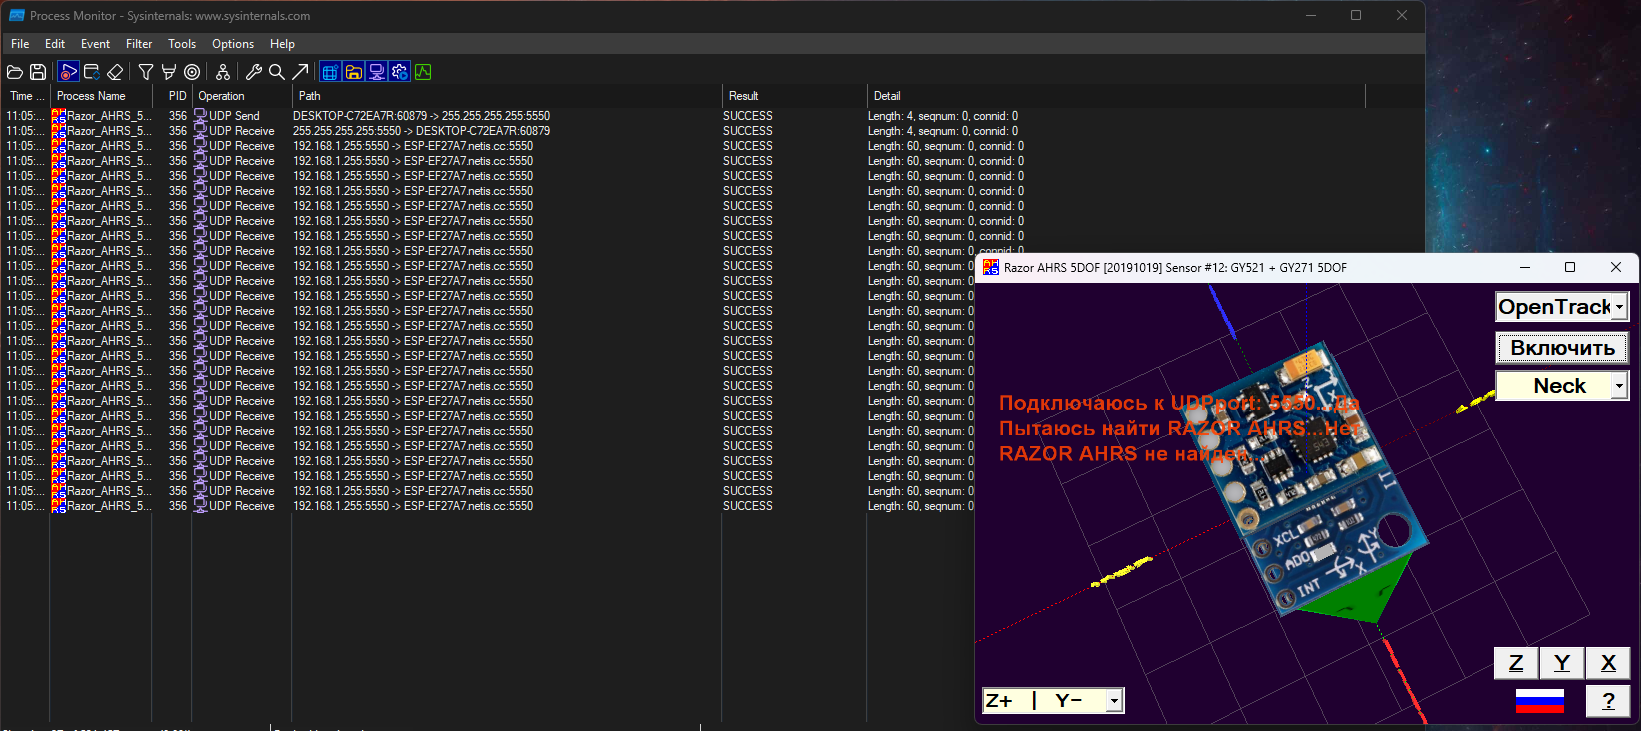The height and width of the screenshot is (731, 1641).
Task: Select the Include Process From Window target icon
Action: click(x=192, y=72)
